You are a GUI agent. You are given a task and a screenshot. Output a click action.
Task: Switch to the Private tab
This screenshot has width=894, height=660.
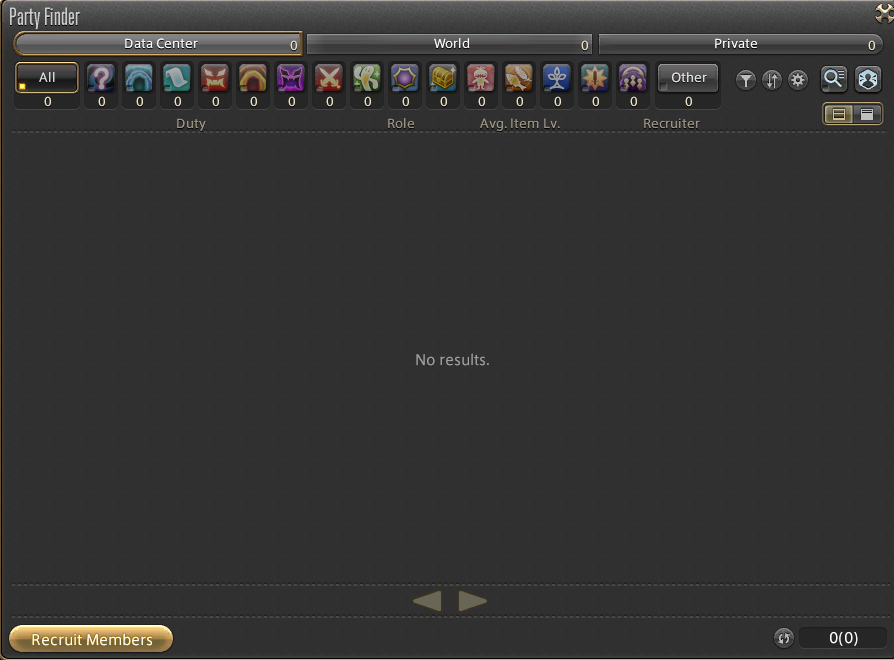pos(739,44)
